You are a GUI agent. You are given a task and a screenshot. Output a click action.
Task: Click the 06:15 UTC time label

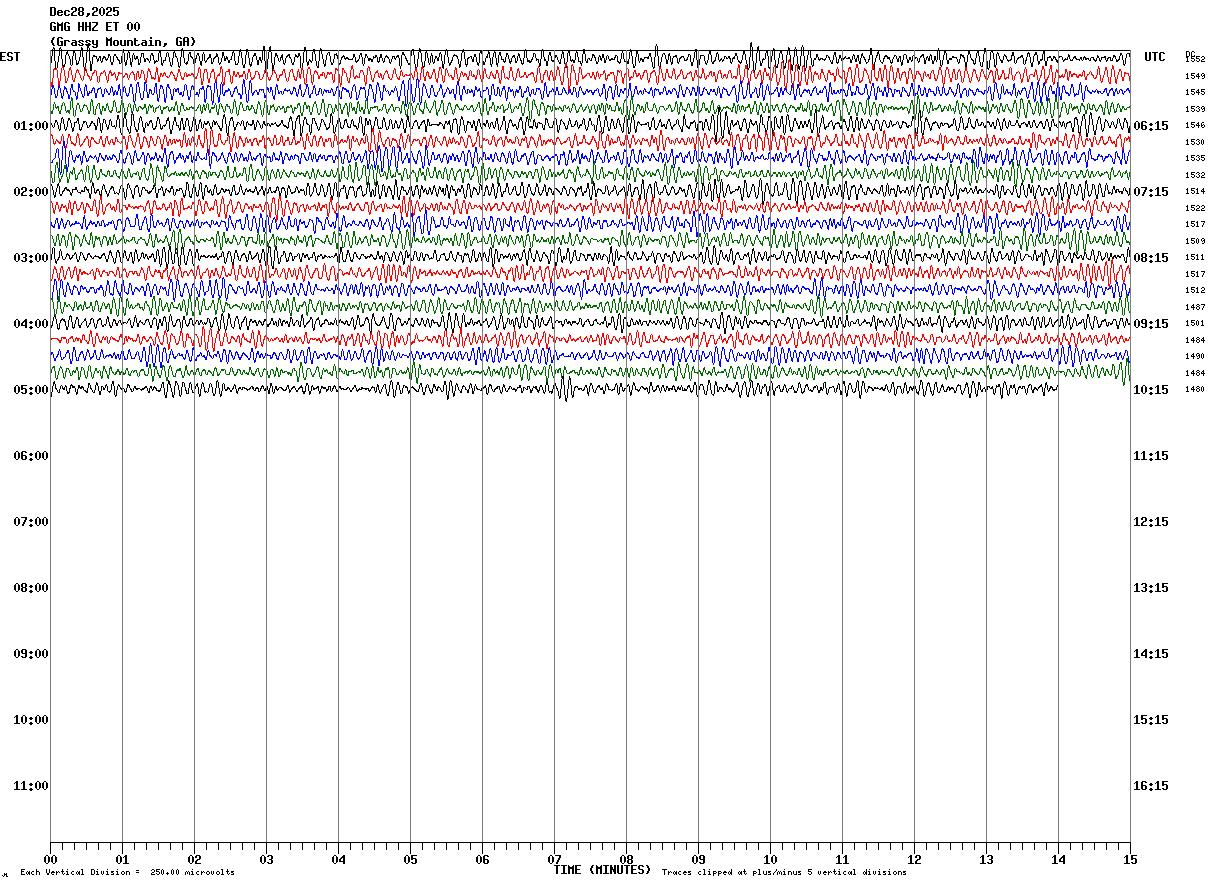pos(1151,126)
